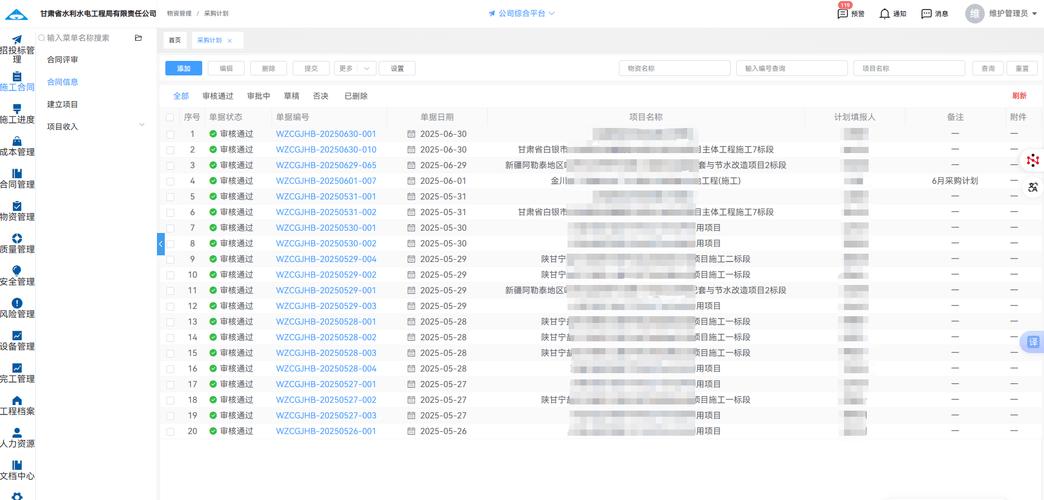Viewport: 1044px width, 500px height.
Task: Focus the 项目名称 search field
Action: (909, 68)
